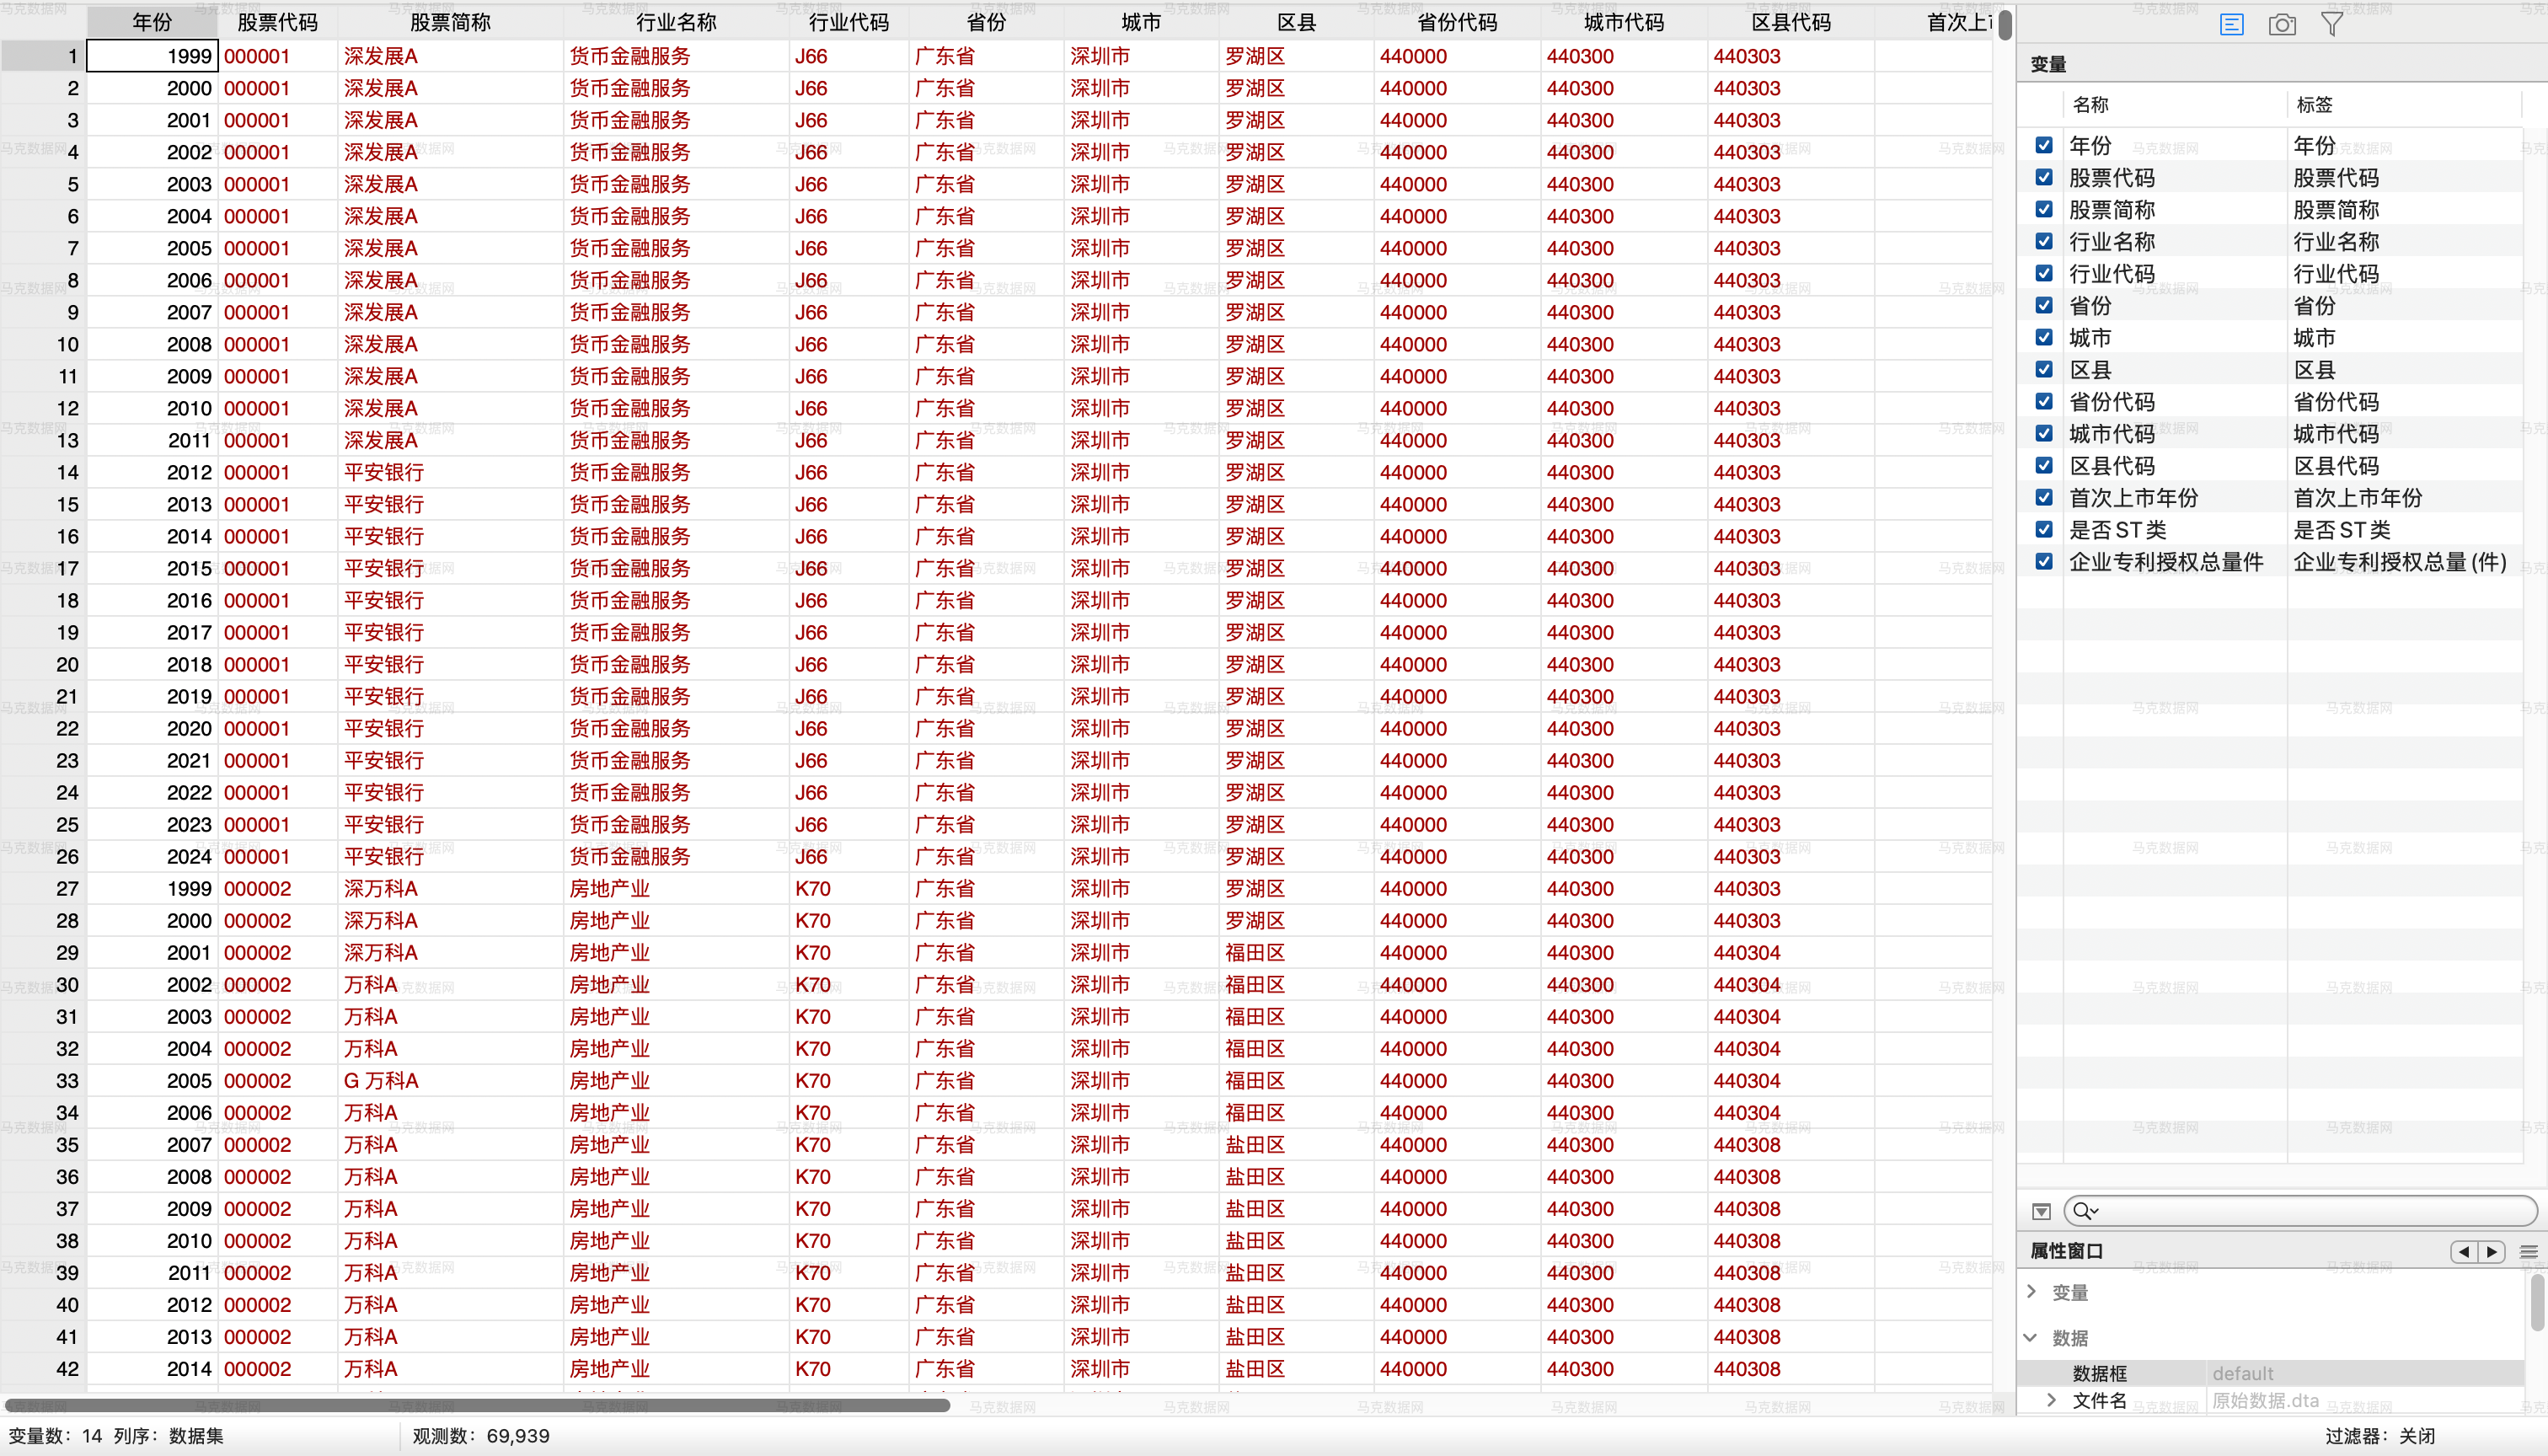This screenshot has height=1456, width=2548.
Task: Uncheck the 年份 variable checkbox
Action: tap(2044, 145)
